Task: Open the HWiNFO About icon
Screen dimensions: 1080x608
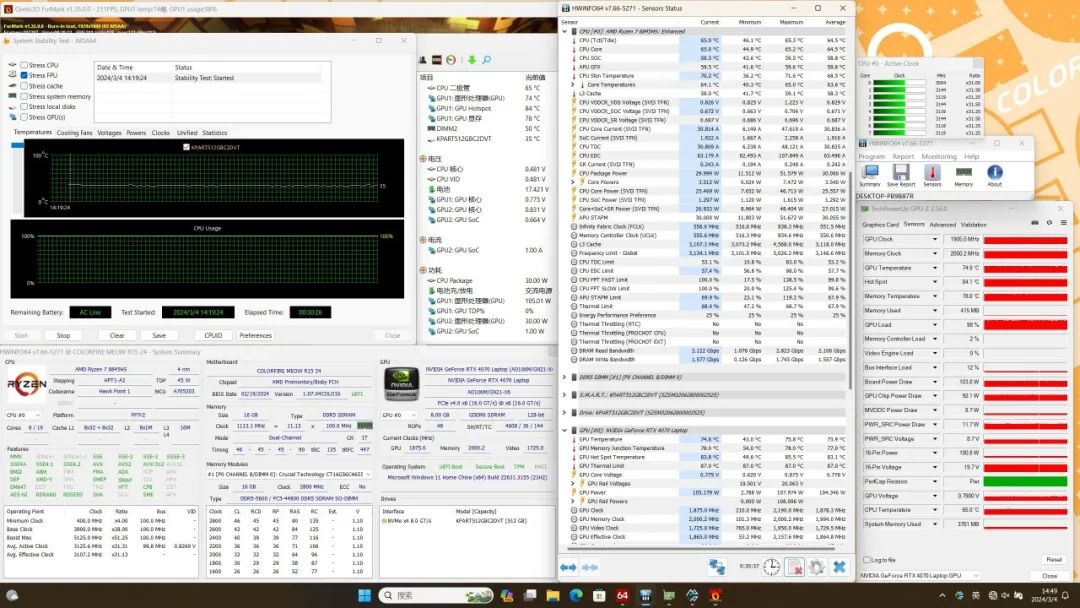Action: 994,173
